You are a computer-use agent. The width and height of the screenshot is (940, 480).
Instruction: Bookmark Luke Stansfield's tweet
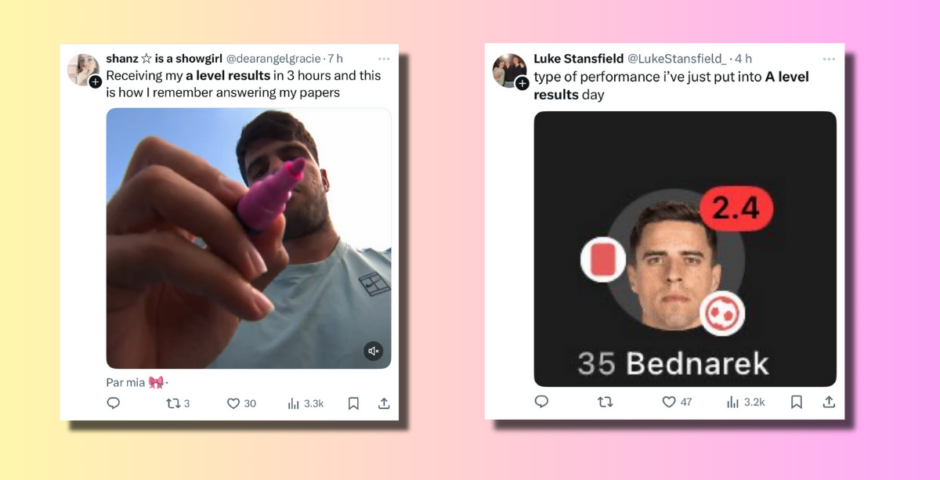click(x=796, y=401)
